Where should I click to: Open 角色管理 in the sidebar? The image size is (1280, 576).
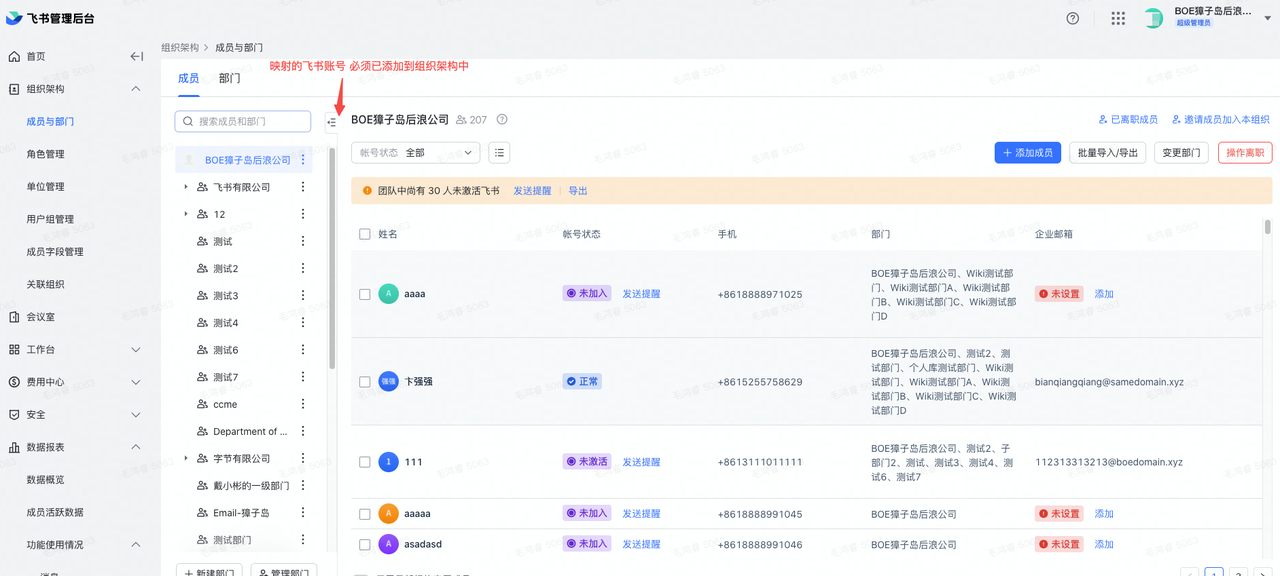click(x=45, y=154)
